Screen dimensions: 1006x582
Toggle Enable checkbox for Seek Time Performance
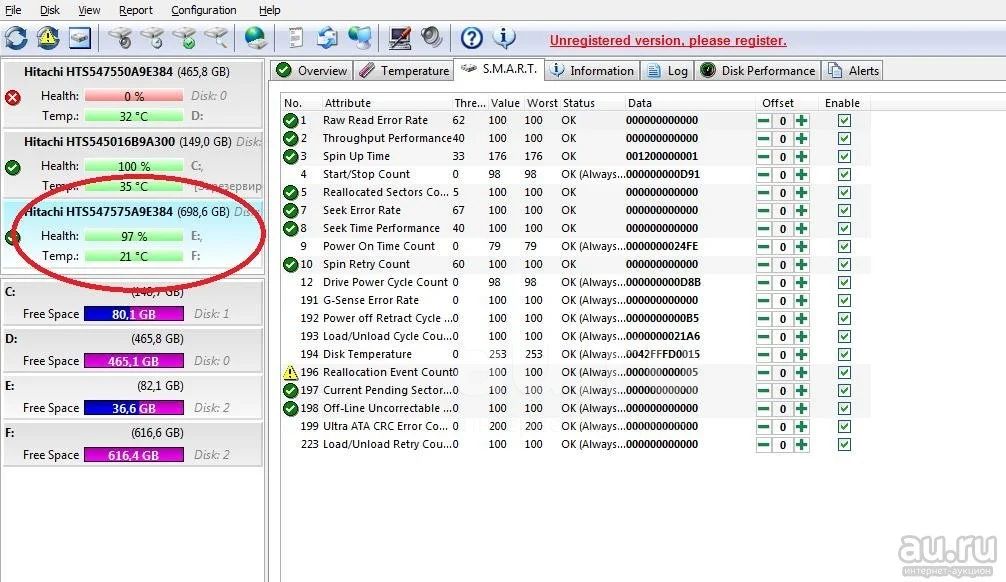point(844,228)
